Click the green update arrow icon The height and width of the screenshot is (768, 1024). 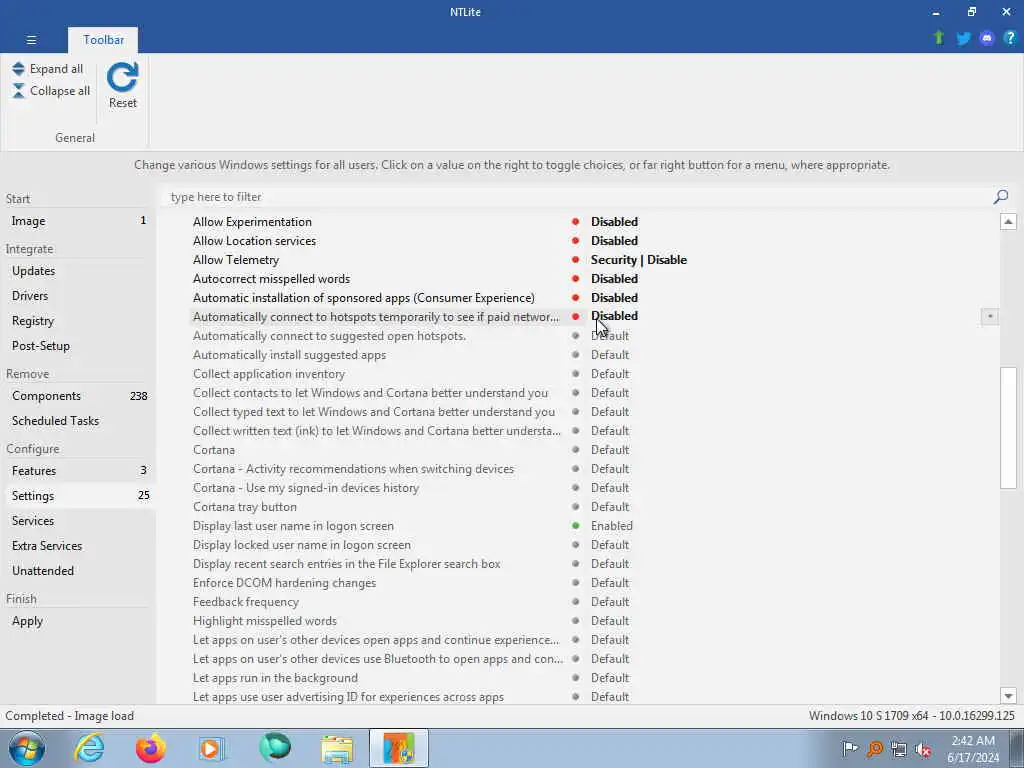tap(939, 38)
